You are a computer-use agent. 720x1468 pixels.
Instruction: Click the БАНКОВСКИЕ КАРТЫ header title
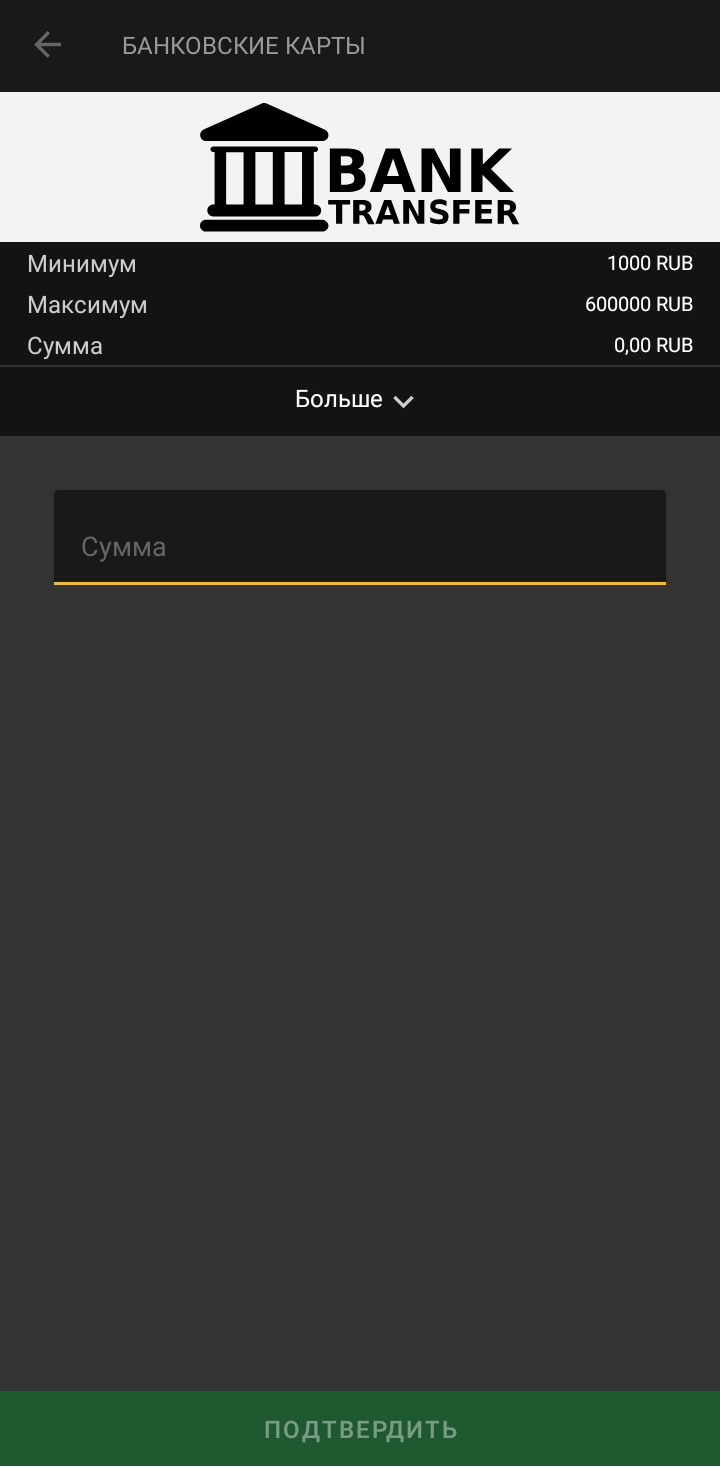point(243,46)
